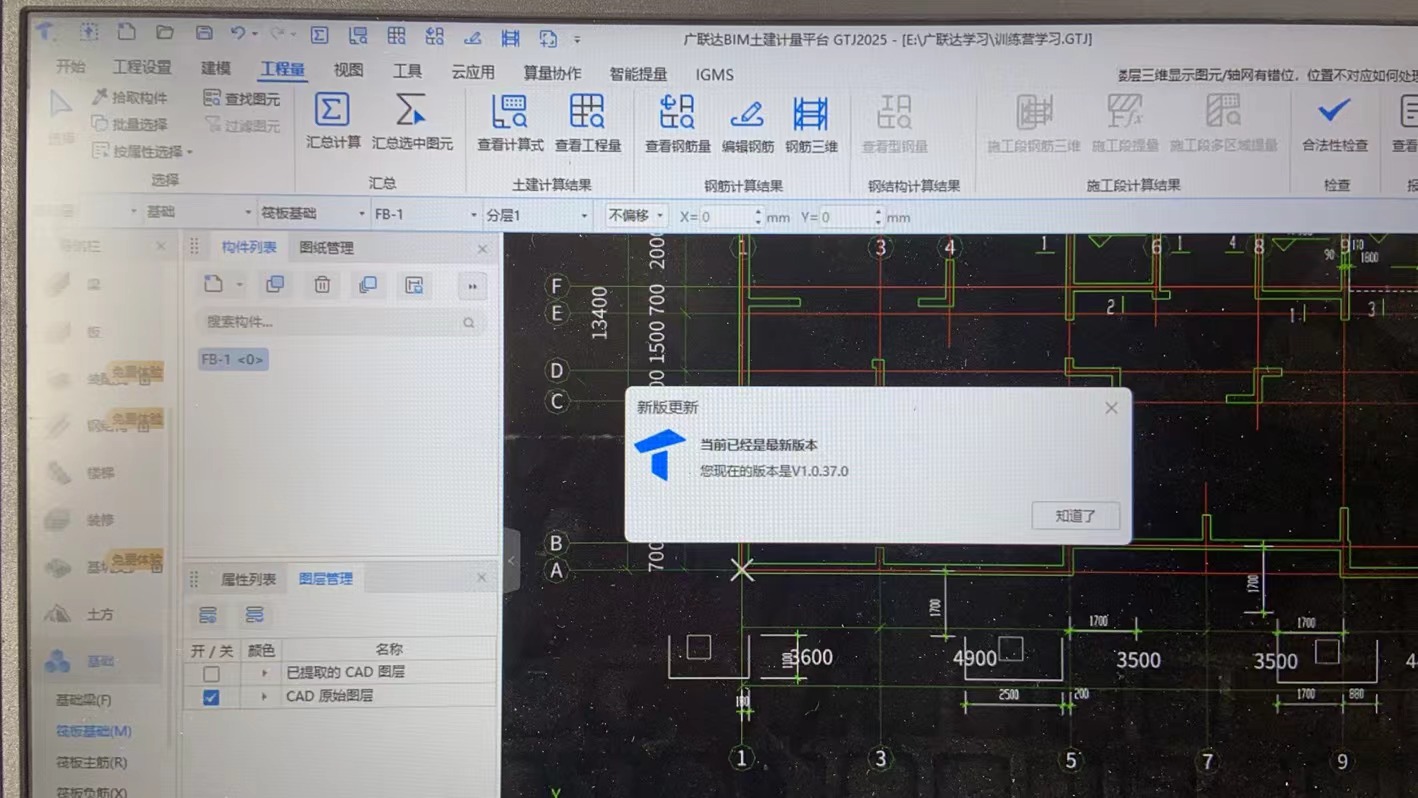The height and width of the screenshot is (798, 1418).
Task: Switch to 视图 ribbon tab
Action: click(349, 70)
